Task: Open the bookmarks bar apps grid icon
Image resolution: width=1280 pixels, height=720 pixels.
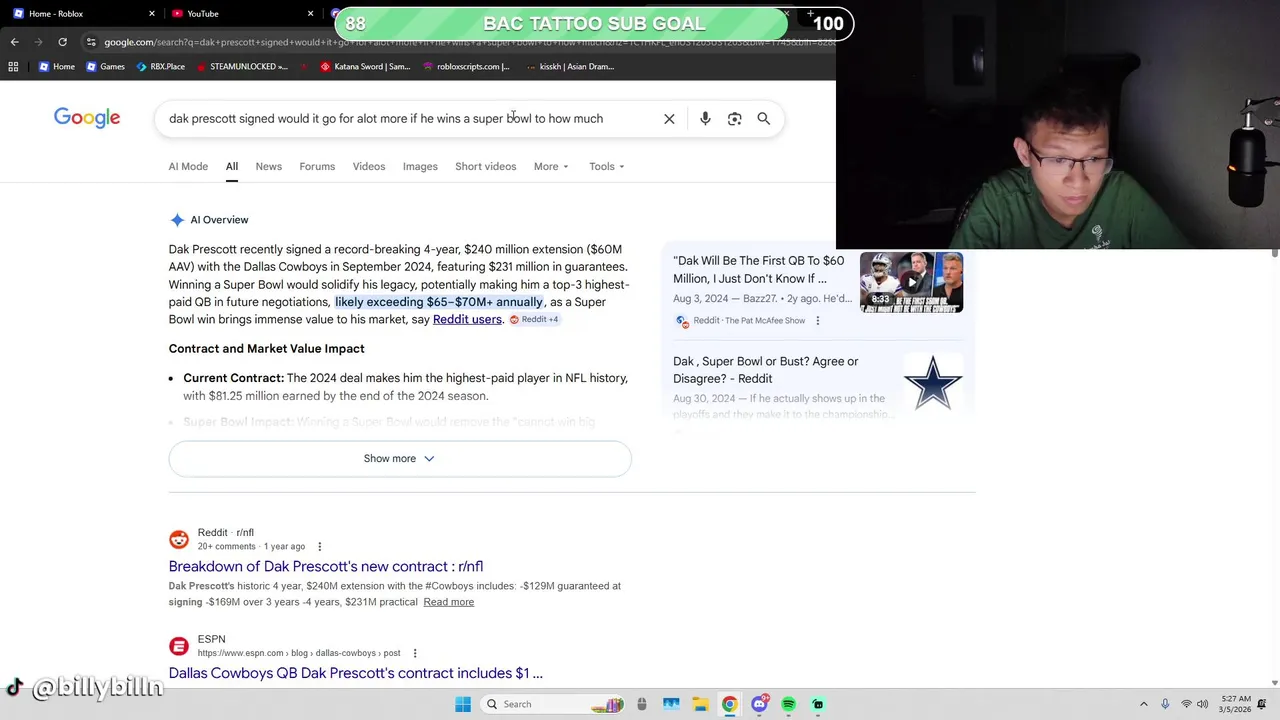Action: click(13, 66)
